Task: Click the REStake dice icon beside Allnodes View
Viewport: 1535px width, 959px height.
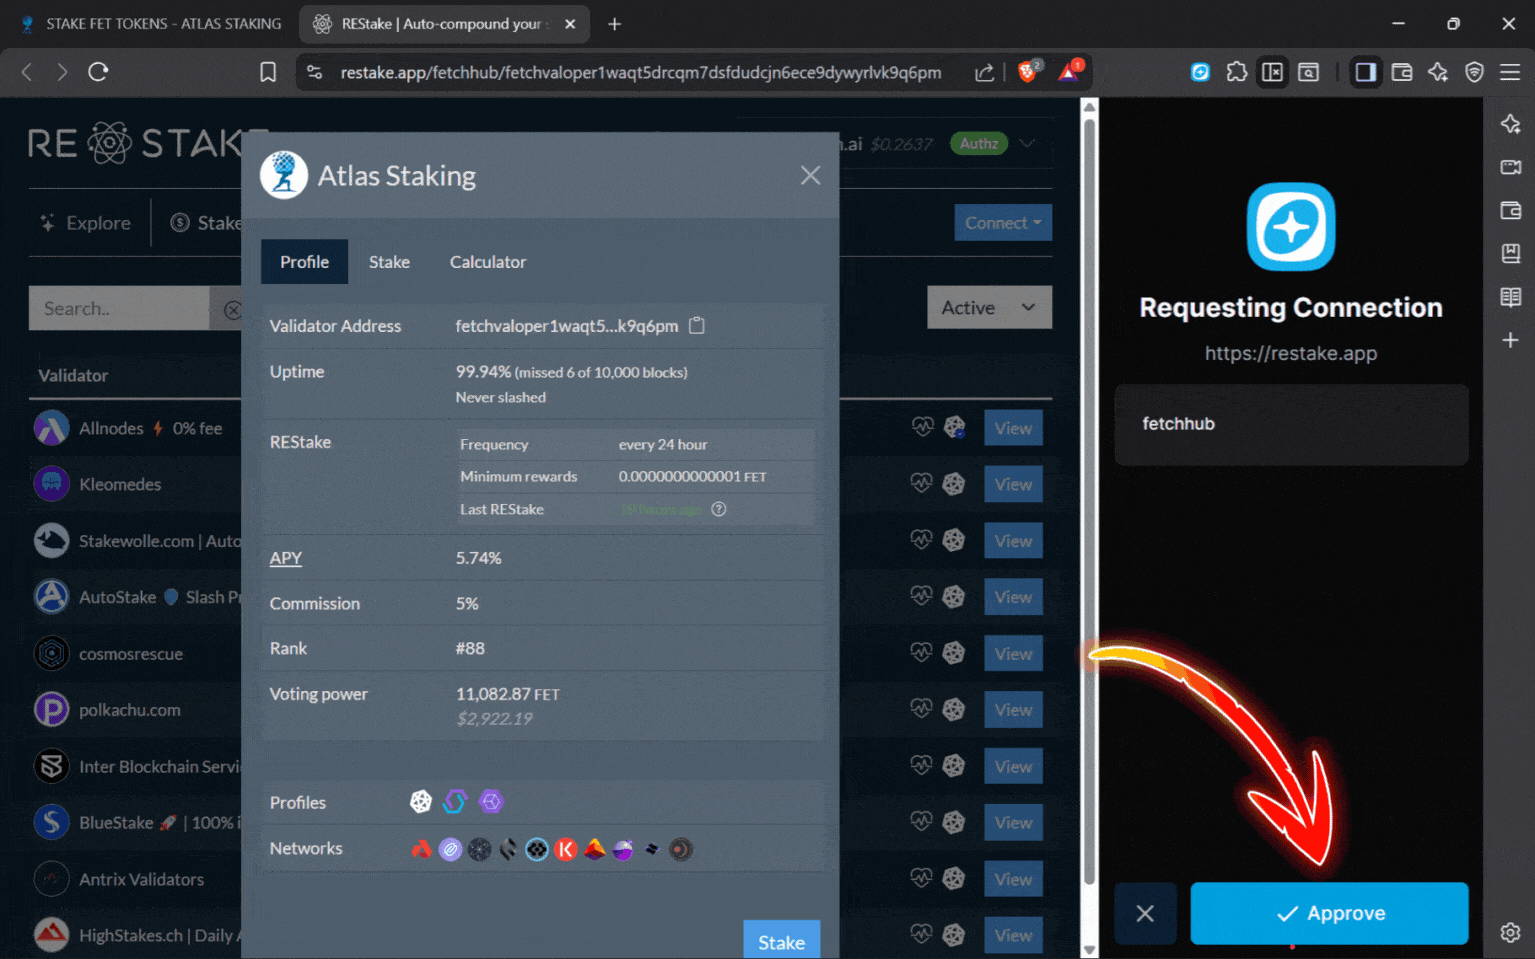Action: point(954,427)
